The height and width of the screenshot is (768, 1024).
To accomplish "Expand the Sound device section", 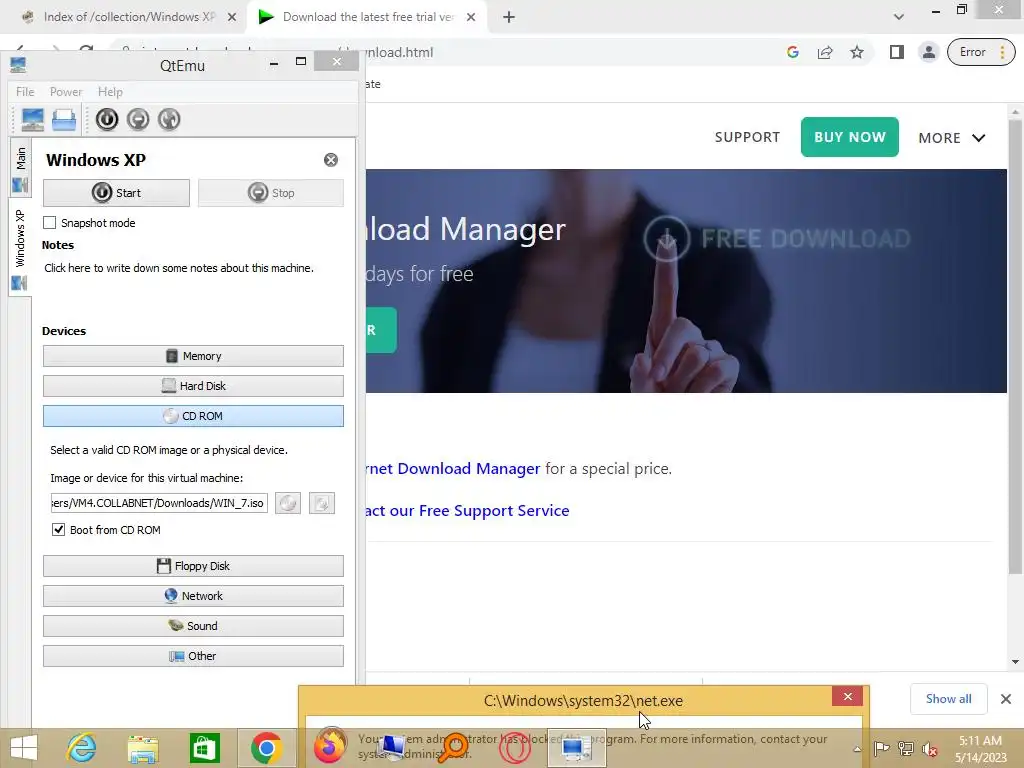I will [x=193, y=626].
